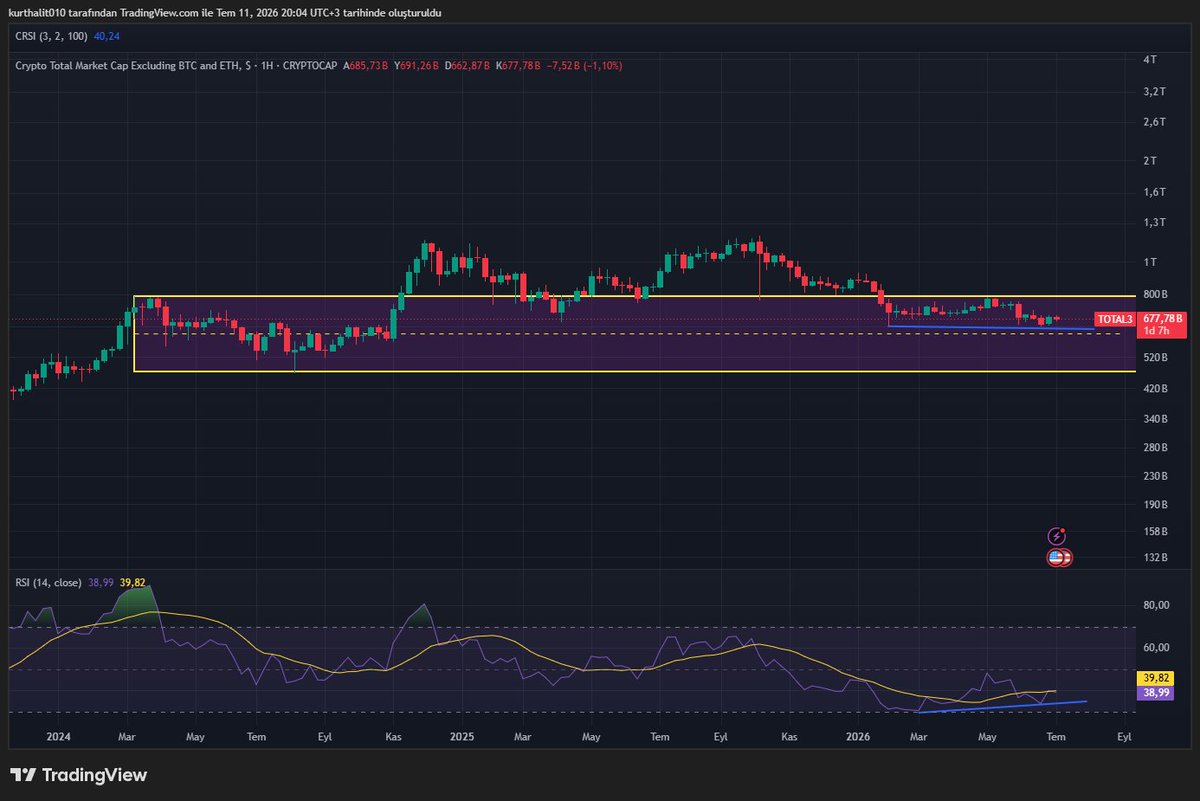The height and width of the screenshot is (801, 1200).
Task: Click the yellow 39,82 RSI axis tag
Action: pos(1155,679)
